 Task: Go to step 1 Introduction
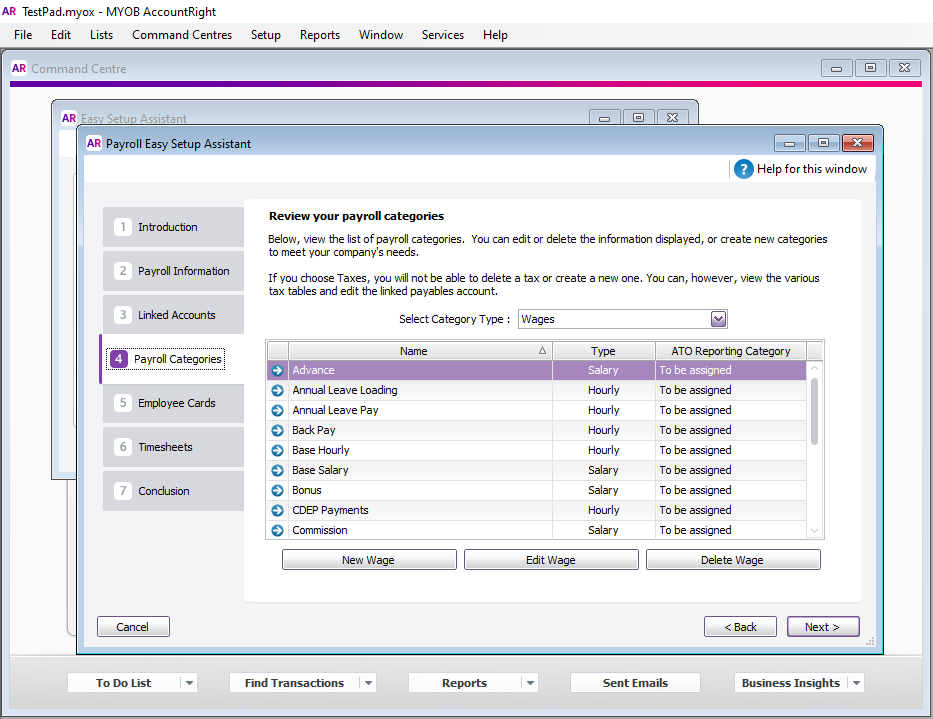click(x=173, y=227)
